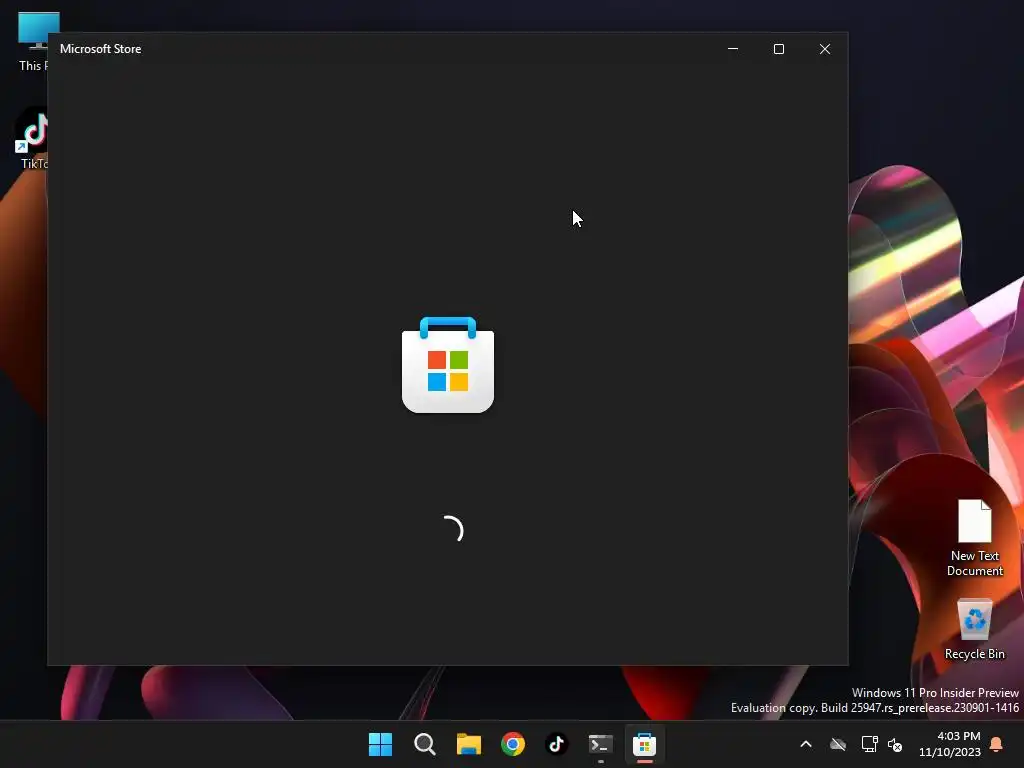Open the notification bell
Viewport: 1024px width, 768px height.
(996, 744)
